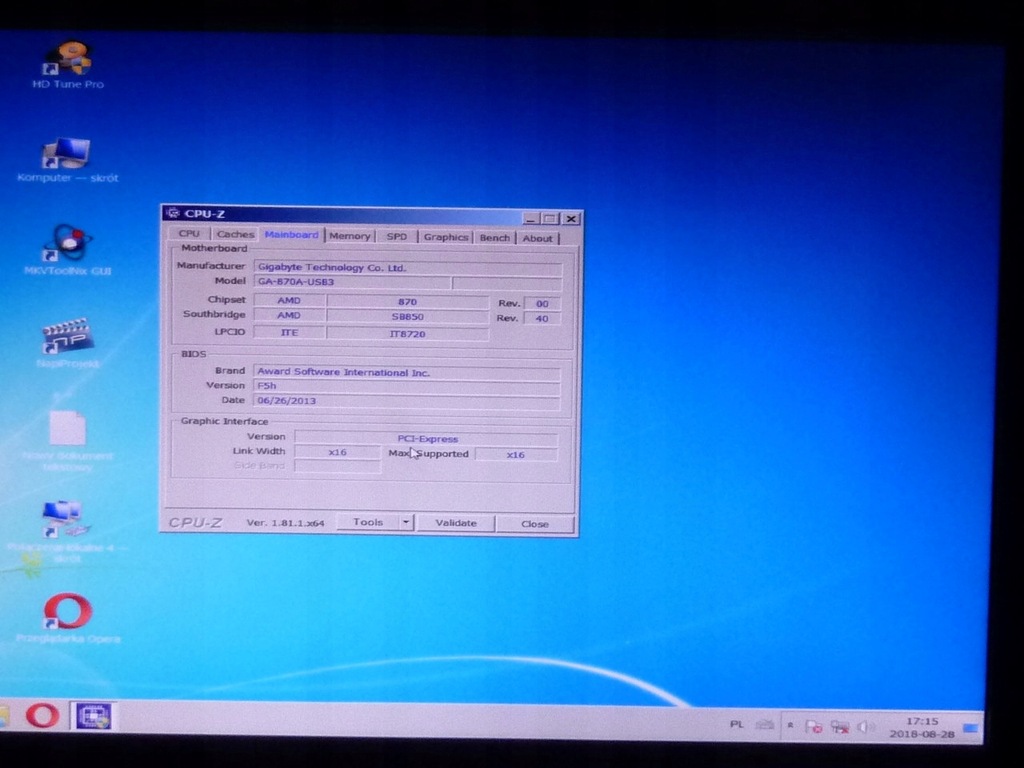
Task: Open the Action Center flag tray icon
Action: [x=814, y=727]
